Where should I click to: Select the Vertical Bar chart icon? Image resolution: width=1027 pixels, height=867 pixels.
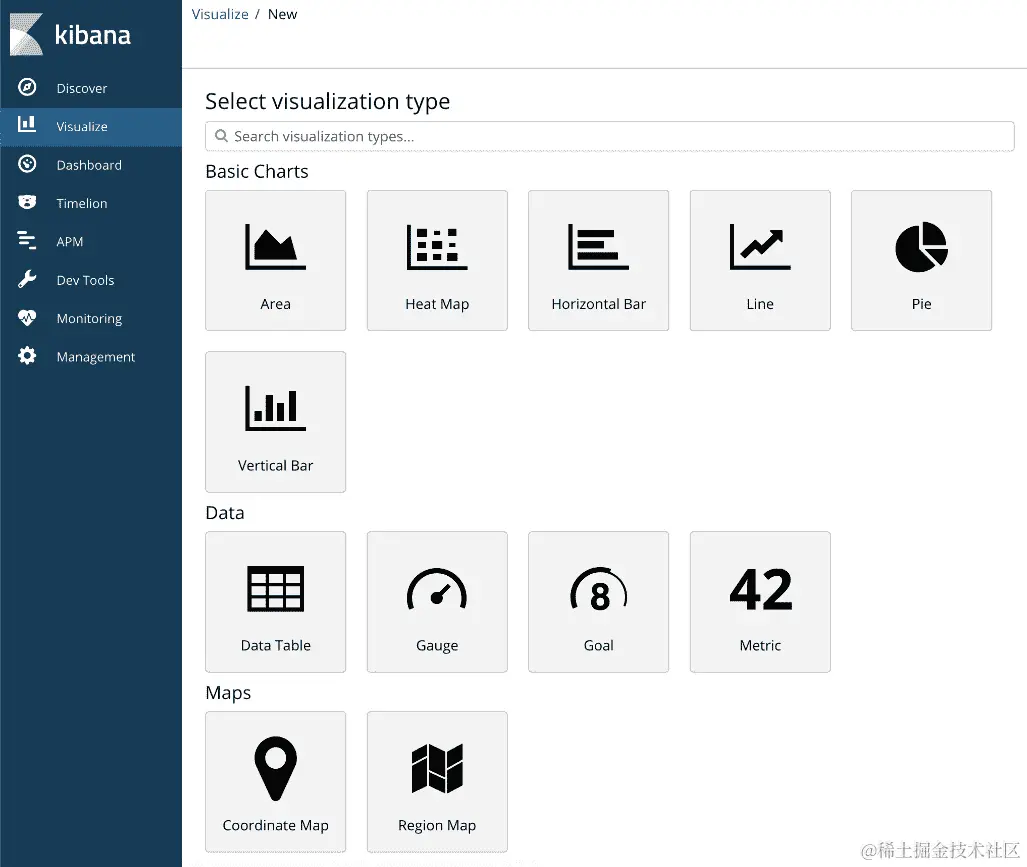click(275, 408)
